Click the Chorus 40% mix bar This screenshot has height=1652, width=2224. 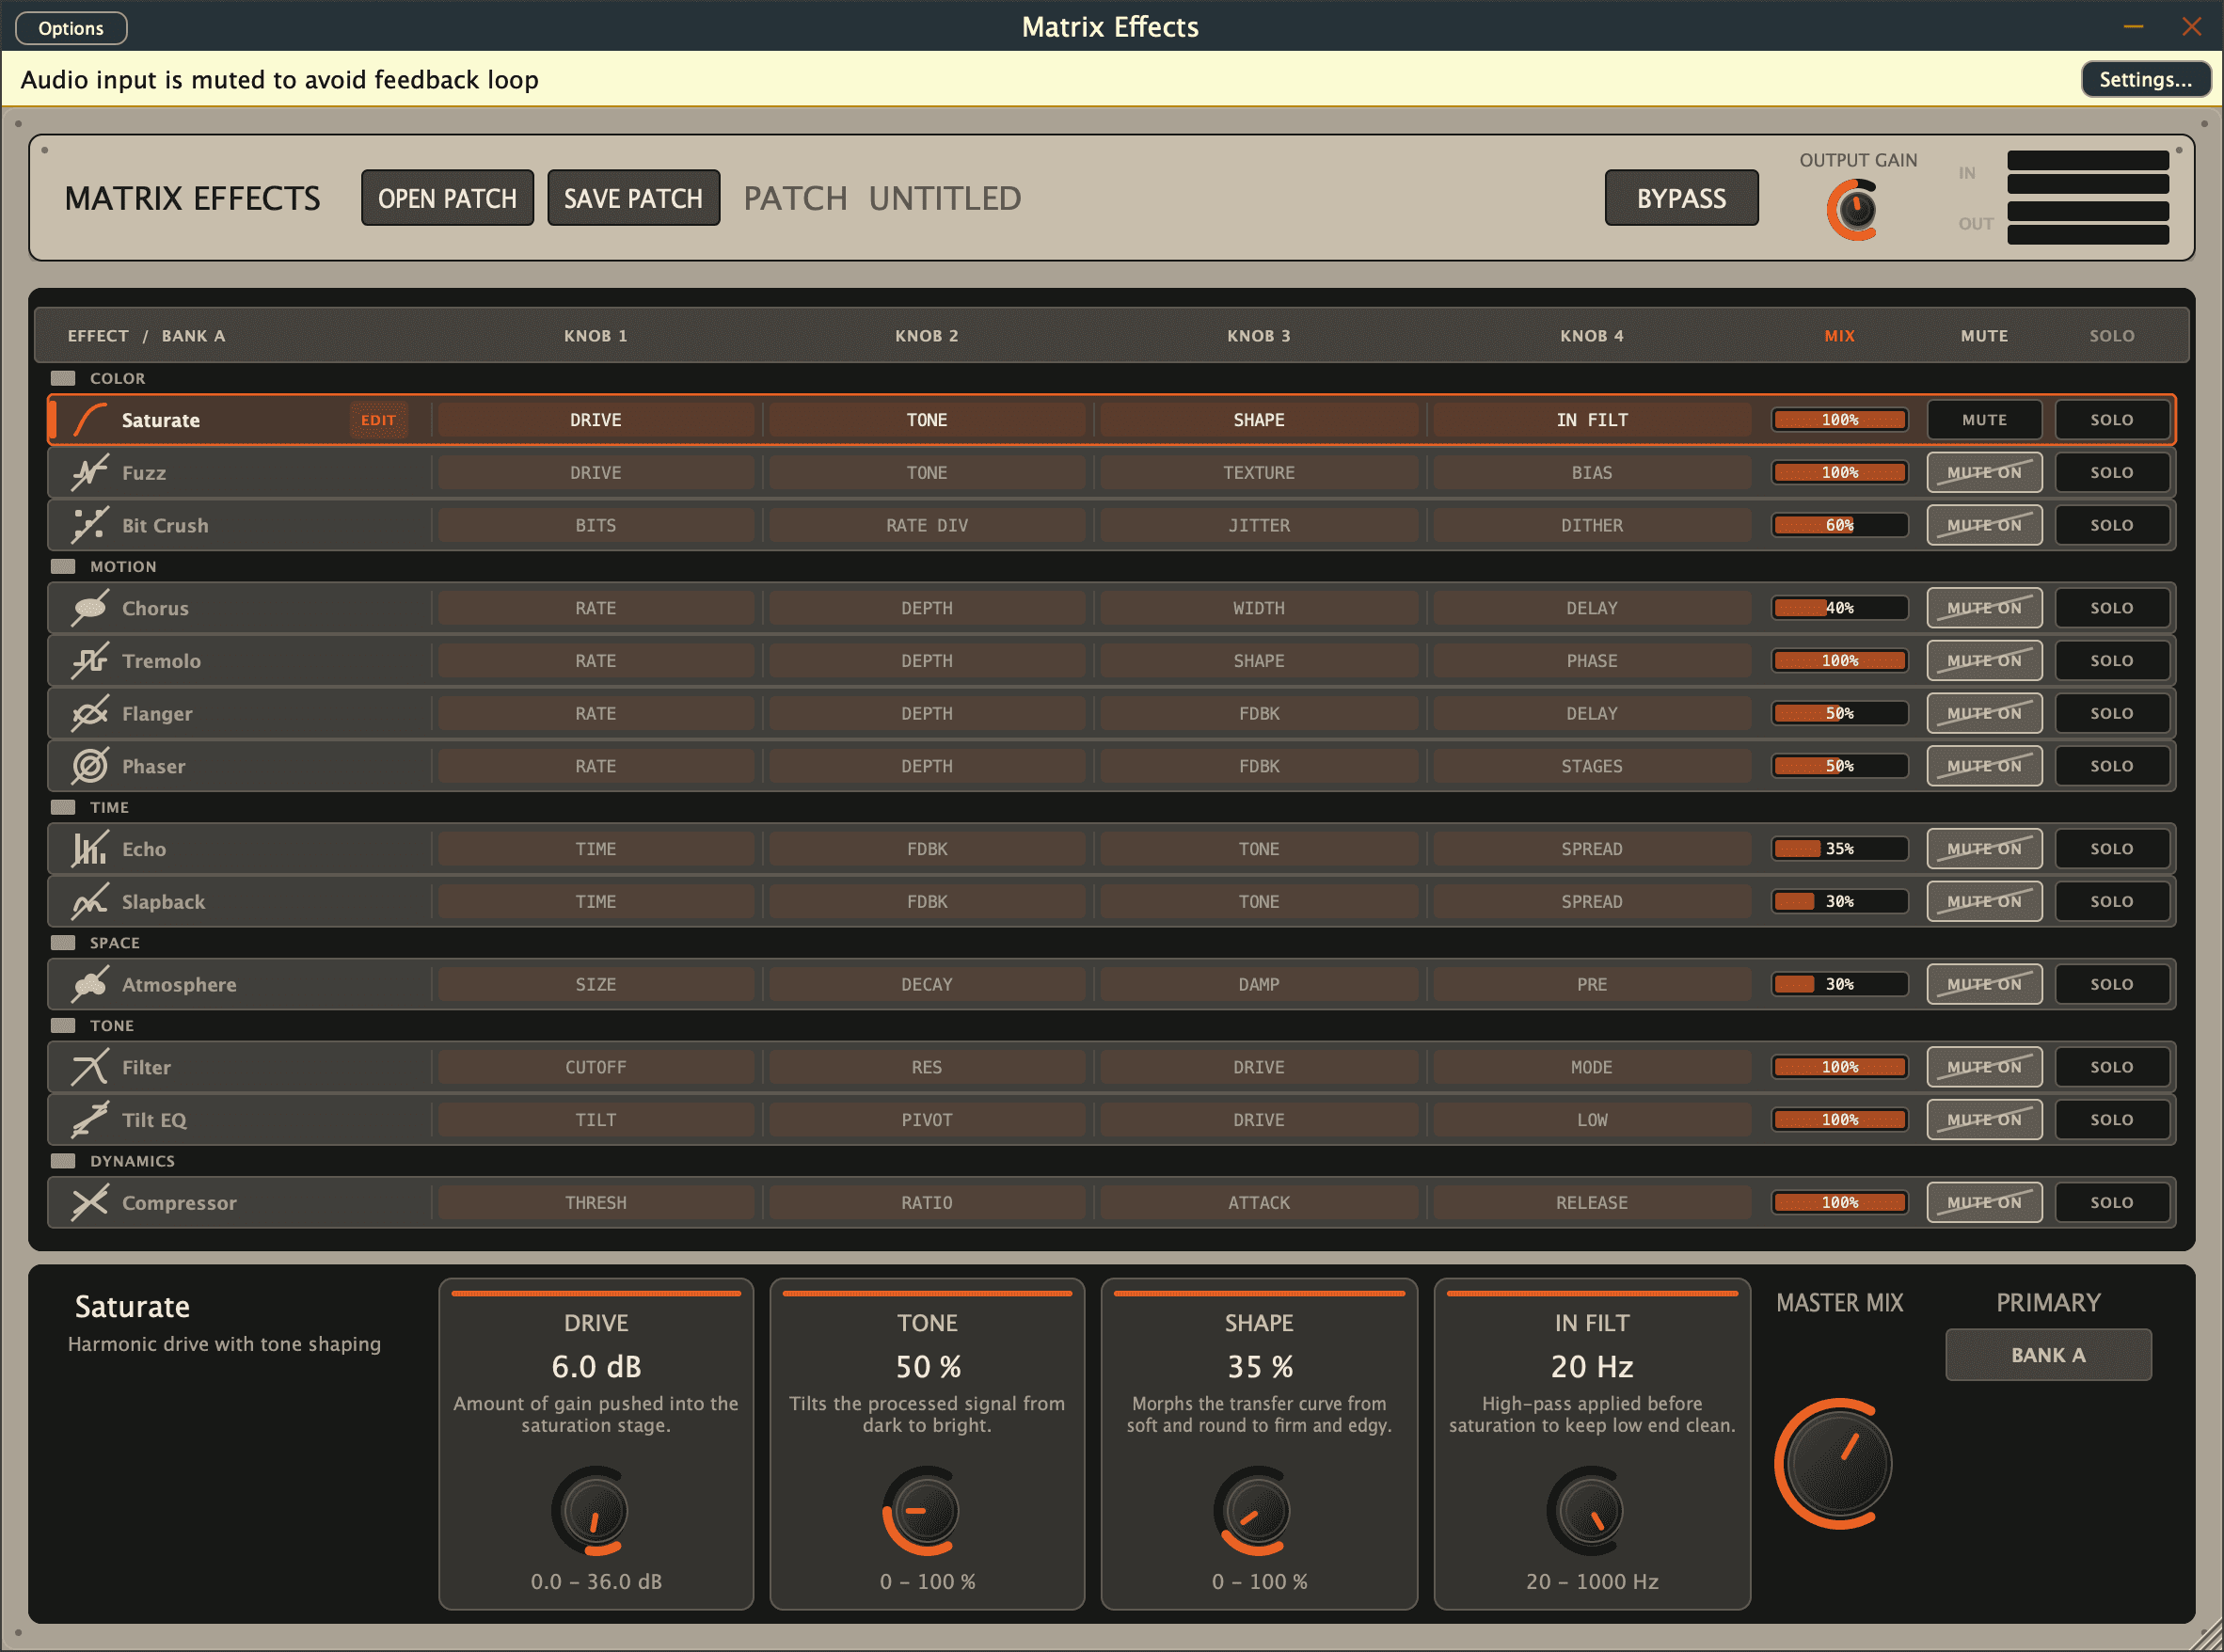pos(1839,608)
